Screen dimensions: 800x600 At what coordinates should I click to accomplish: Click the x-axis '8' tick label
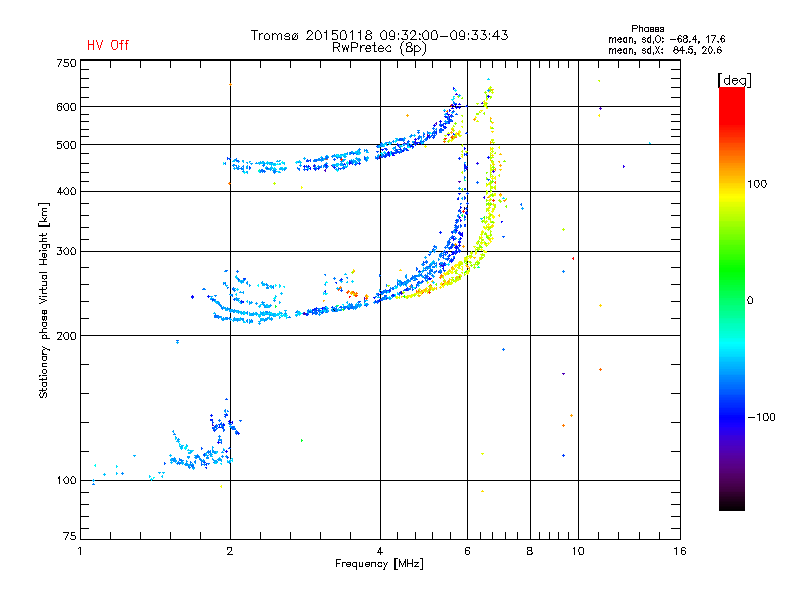point(530,551)
